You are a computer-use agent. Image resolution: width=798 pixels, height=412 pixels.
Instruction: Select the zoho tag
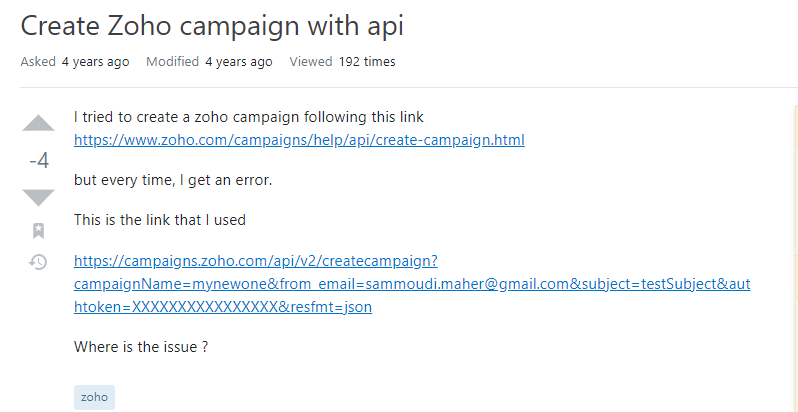click(94, 397)
